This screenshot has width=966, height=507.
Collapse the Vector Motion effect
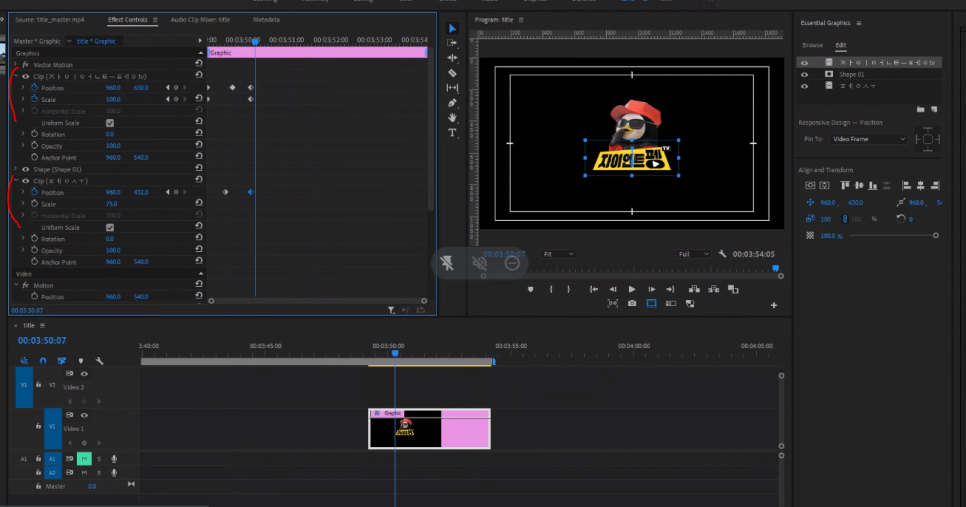coord(16,64)
